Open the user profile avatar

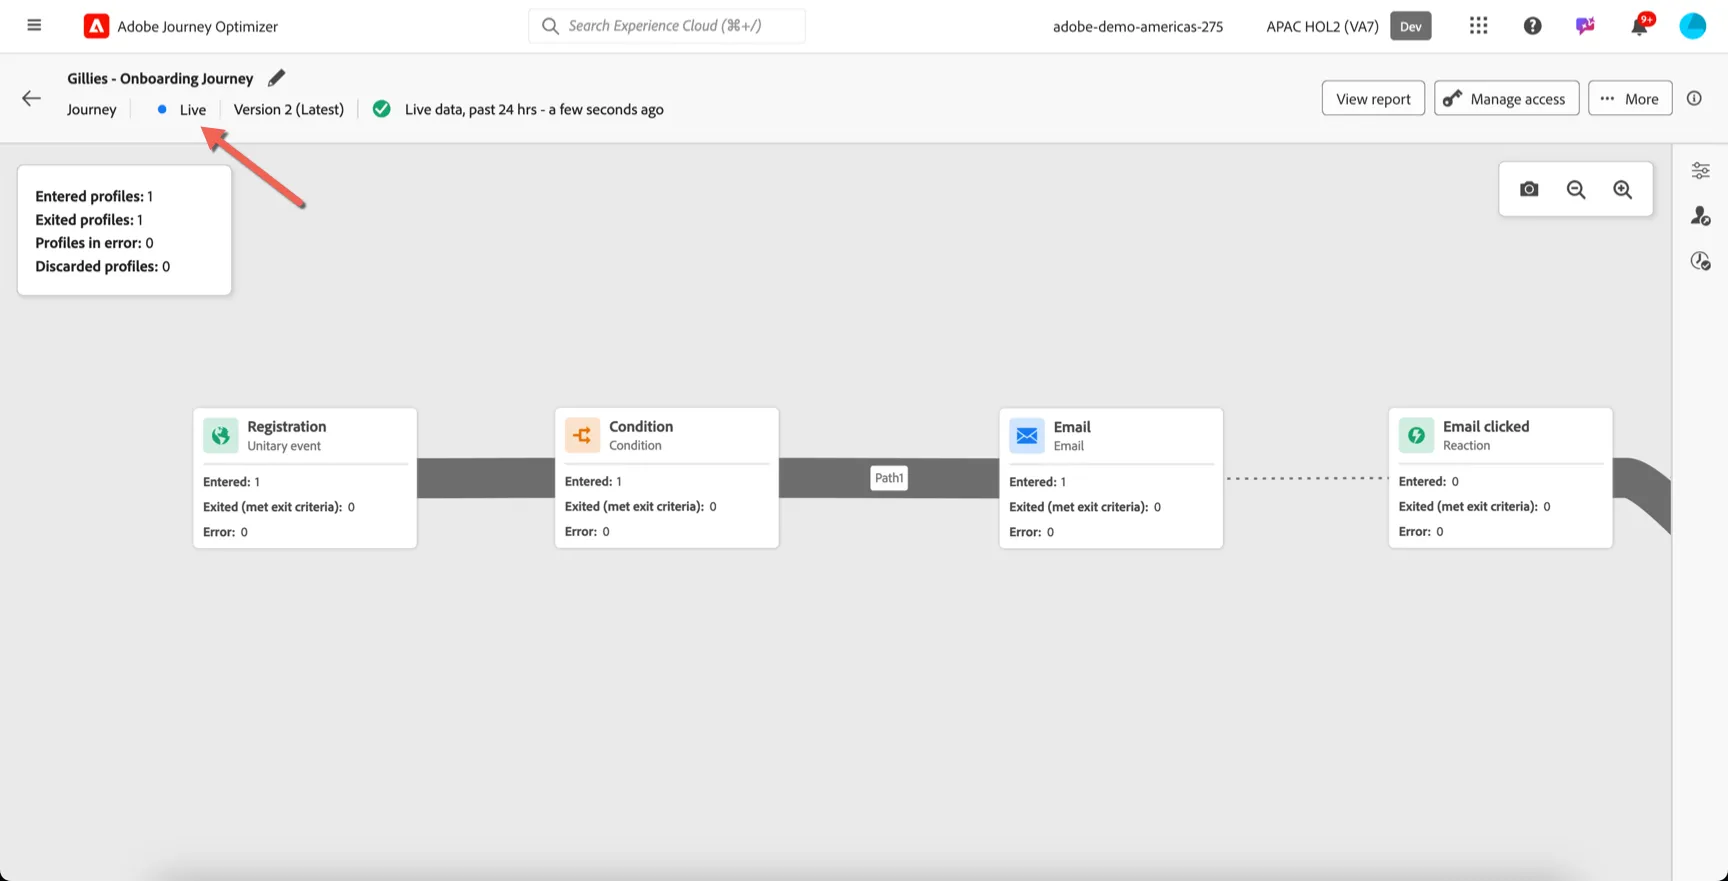click(1692, 26)
